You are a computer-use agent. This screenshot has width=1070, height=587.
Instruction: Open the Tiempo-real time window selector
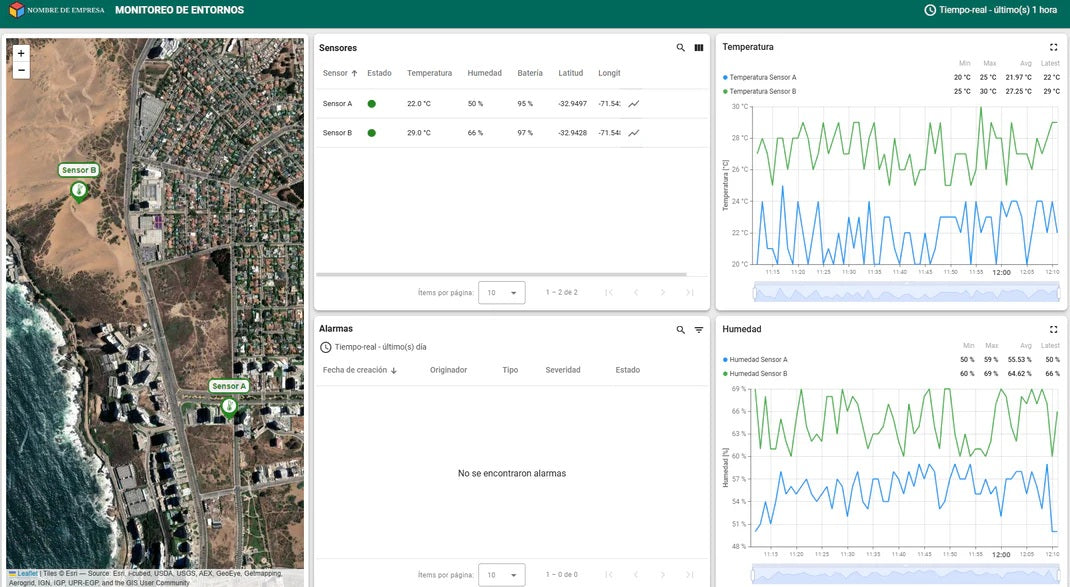990,10
